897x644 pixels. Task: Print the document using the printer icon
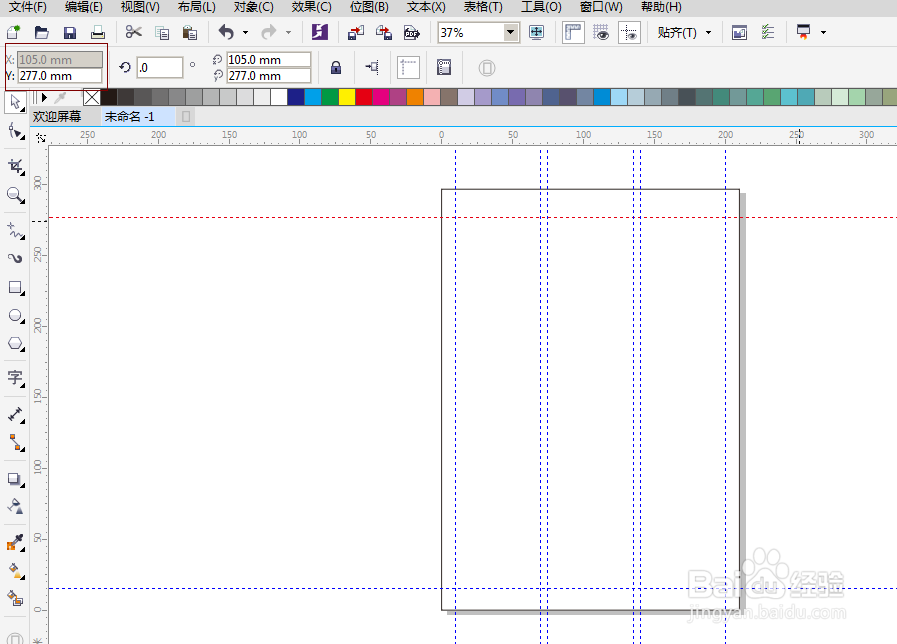point(98,33)
